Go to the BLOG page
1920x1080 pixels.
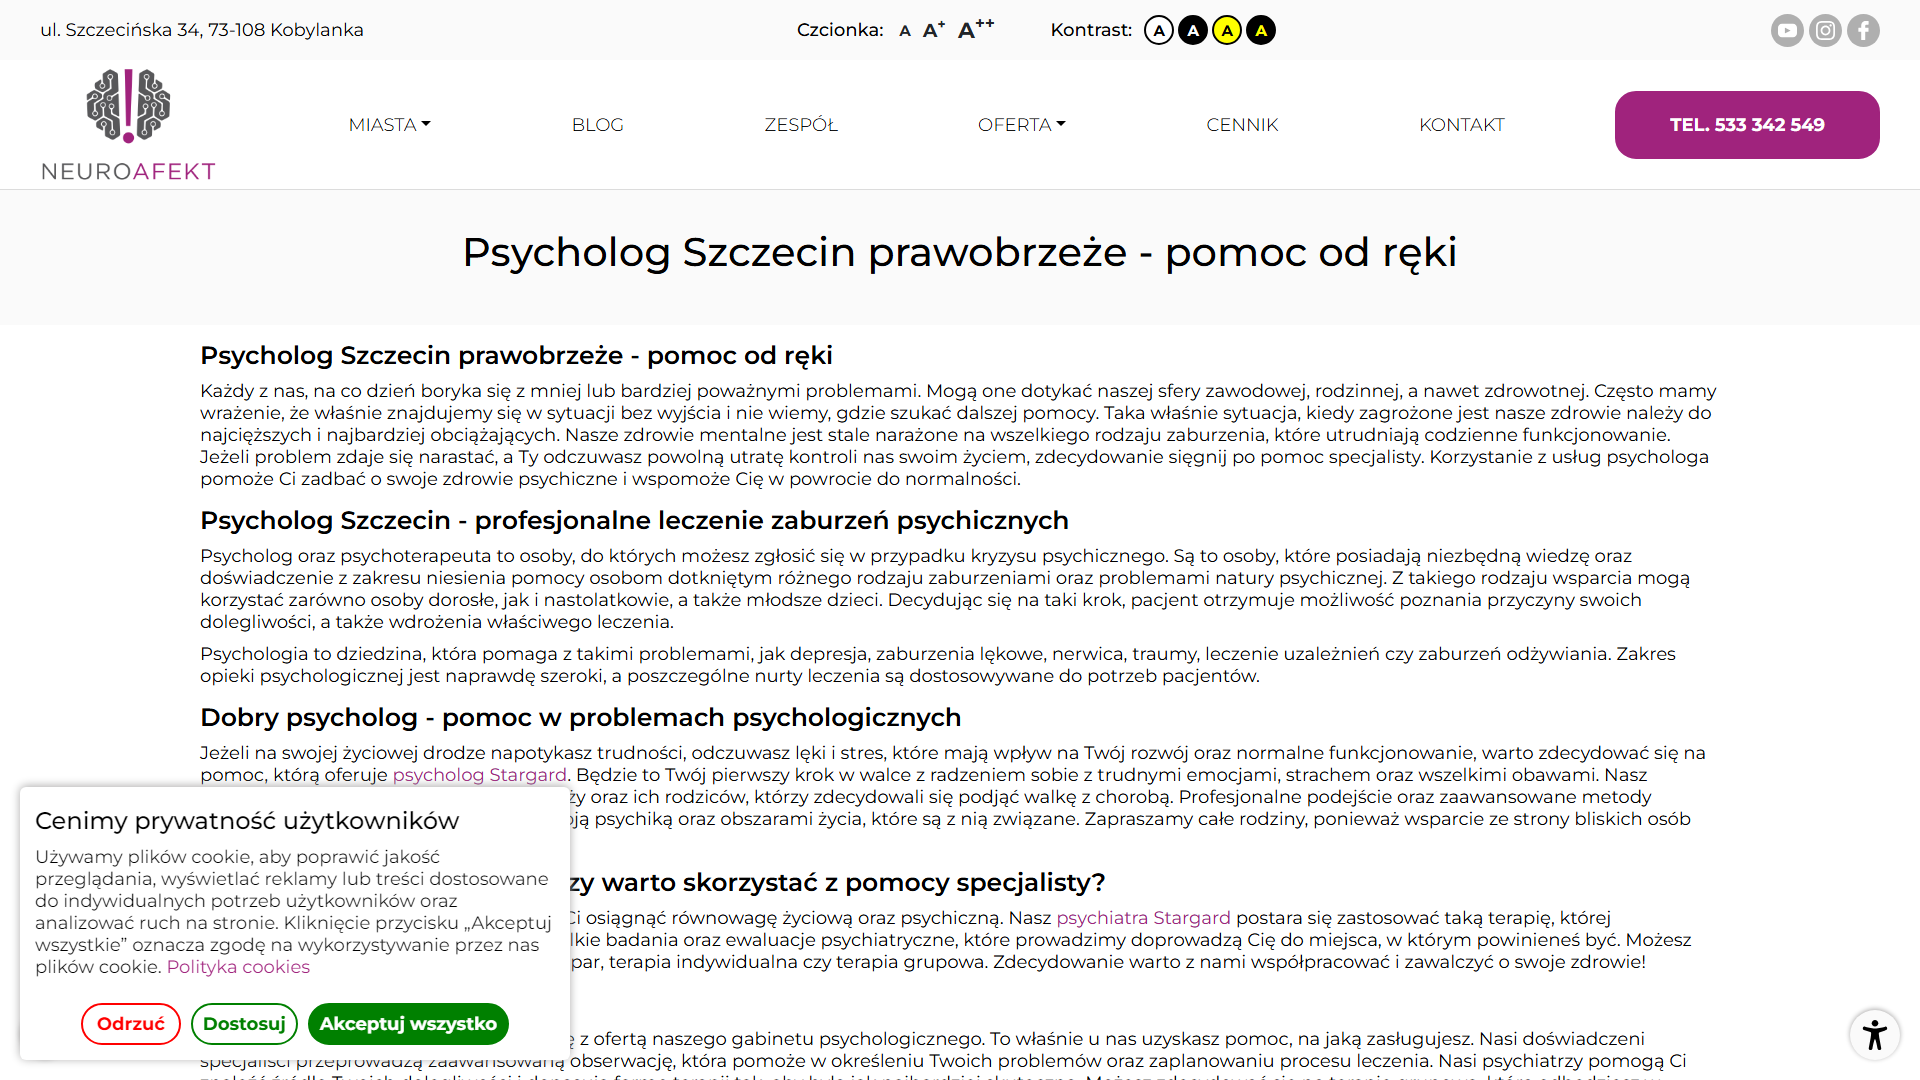pyautogui.click(x=597, y=125)
